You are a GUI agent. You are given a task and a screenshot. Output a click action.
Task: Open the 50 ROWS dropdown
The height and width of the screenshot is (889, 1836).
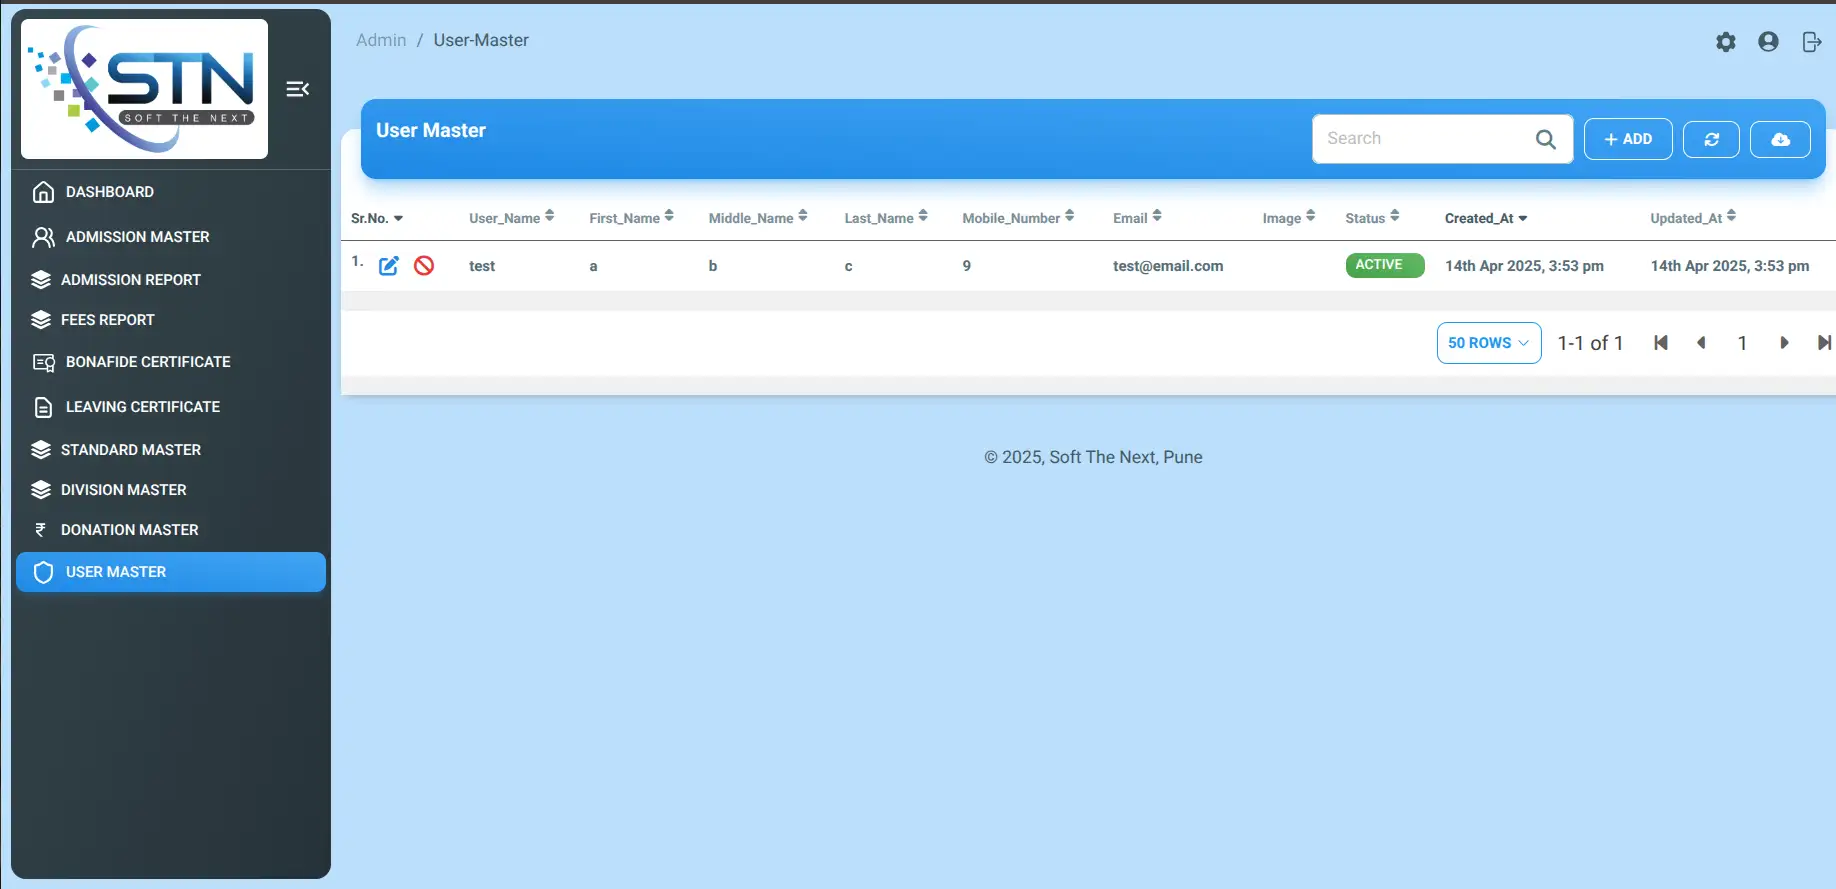[x=1488, y=343]
